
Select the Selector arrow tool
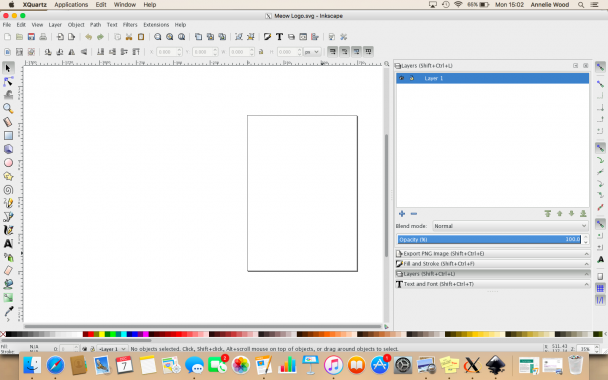[8, 68]
